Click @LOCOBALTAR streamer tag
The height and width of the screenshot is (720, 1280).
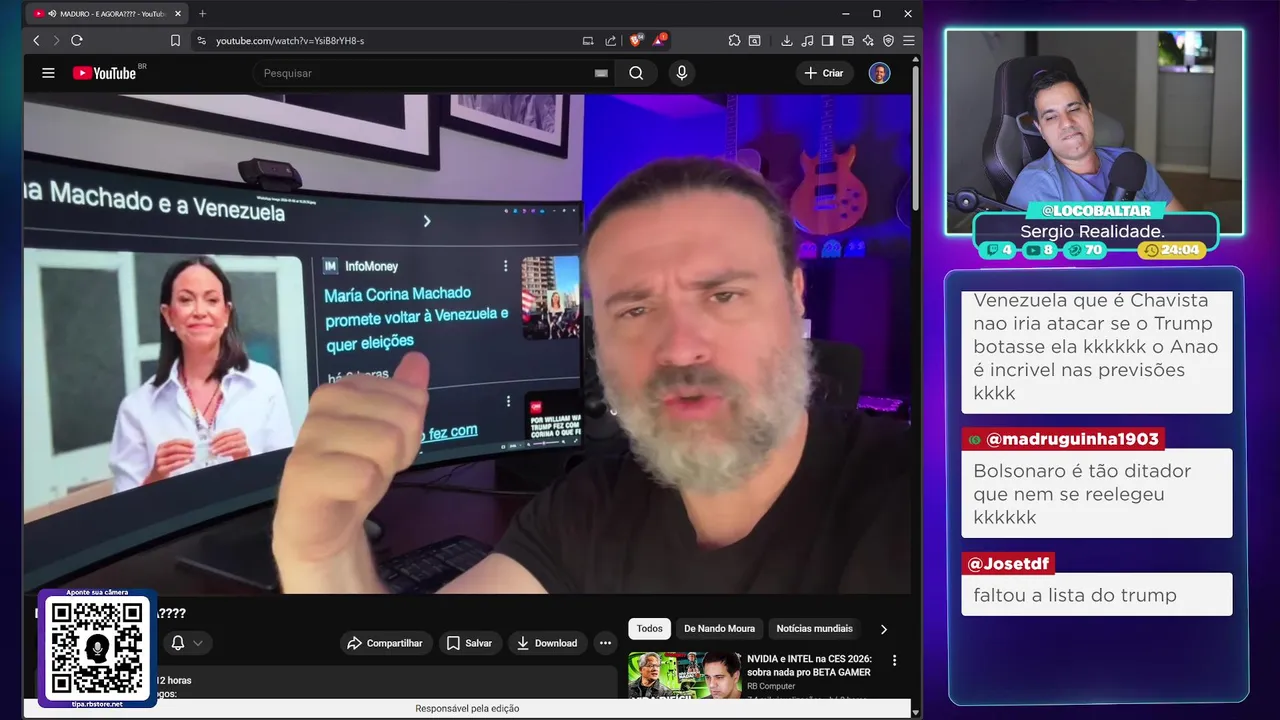[x=1096, y=211]
